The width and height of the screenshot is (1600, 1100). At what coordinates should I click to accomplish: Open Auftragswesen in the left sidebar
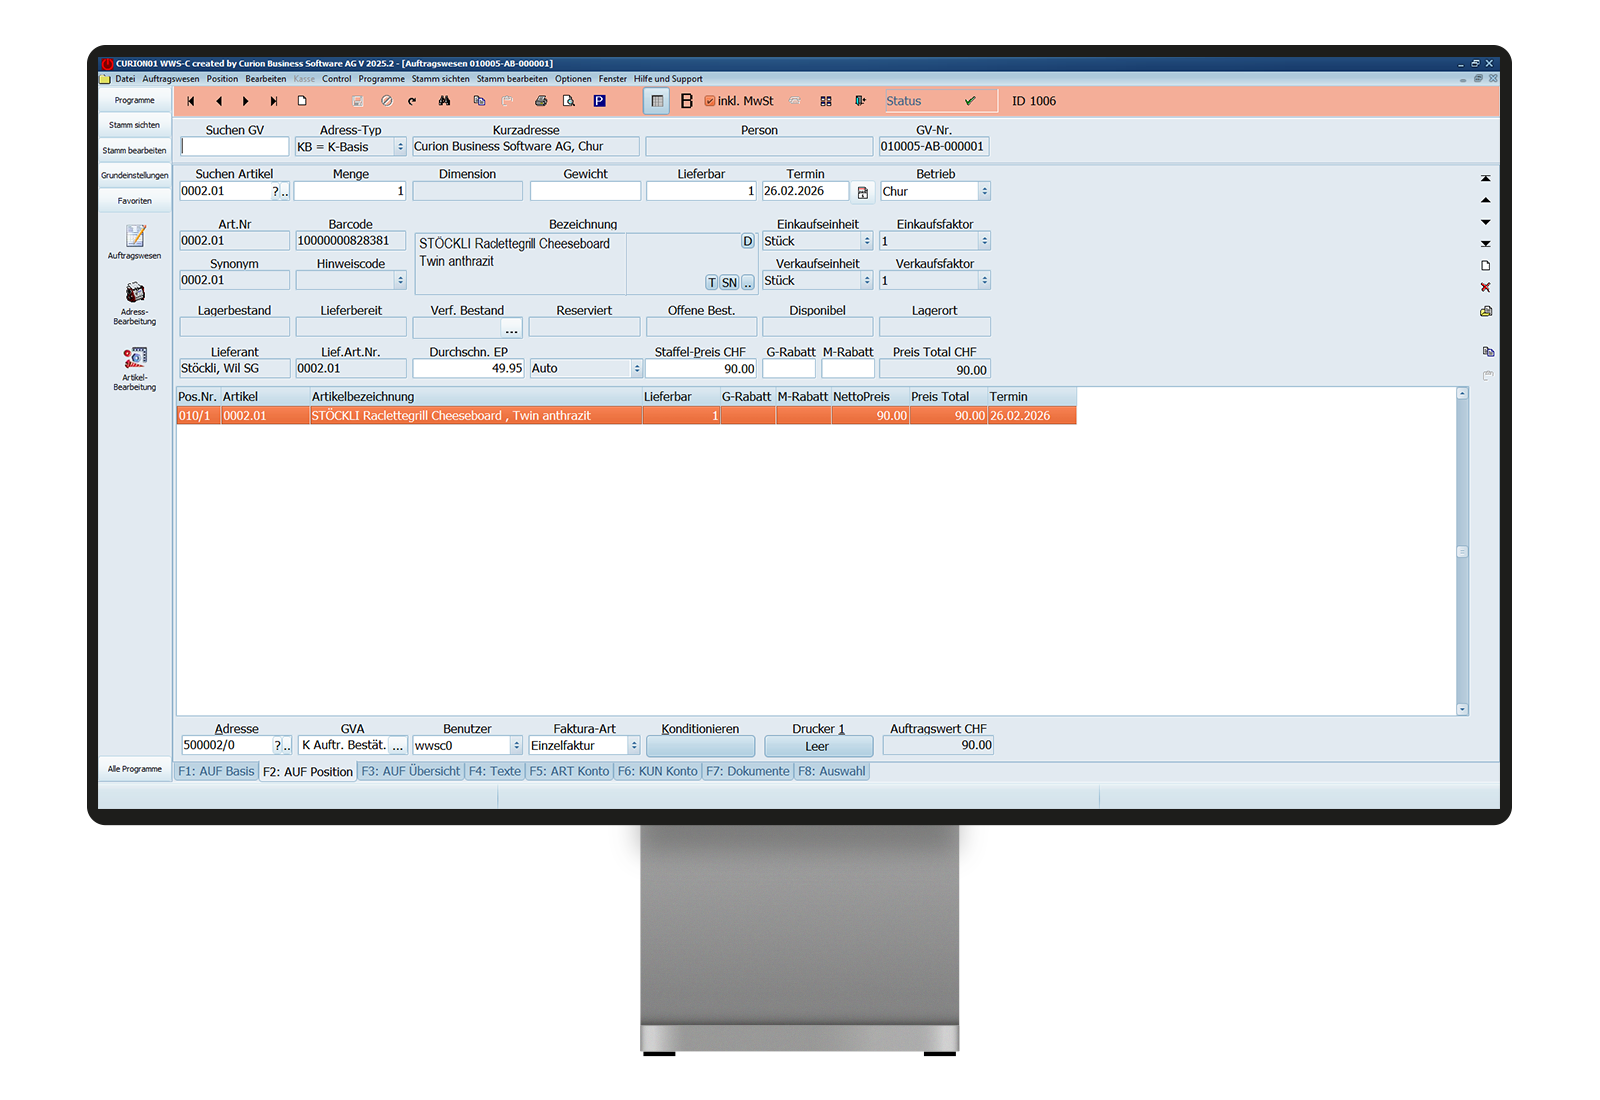(x=135, y=241)
